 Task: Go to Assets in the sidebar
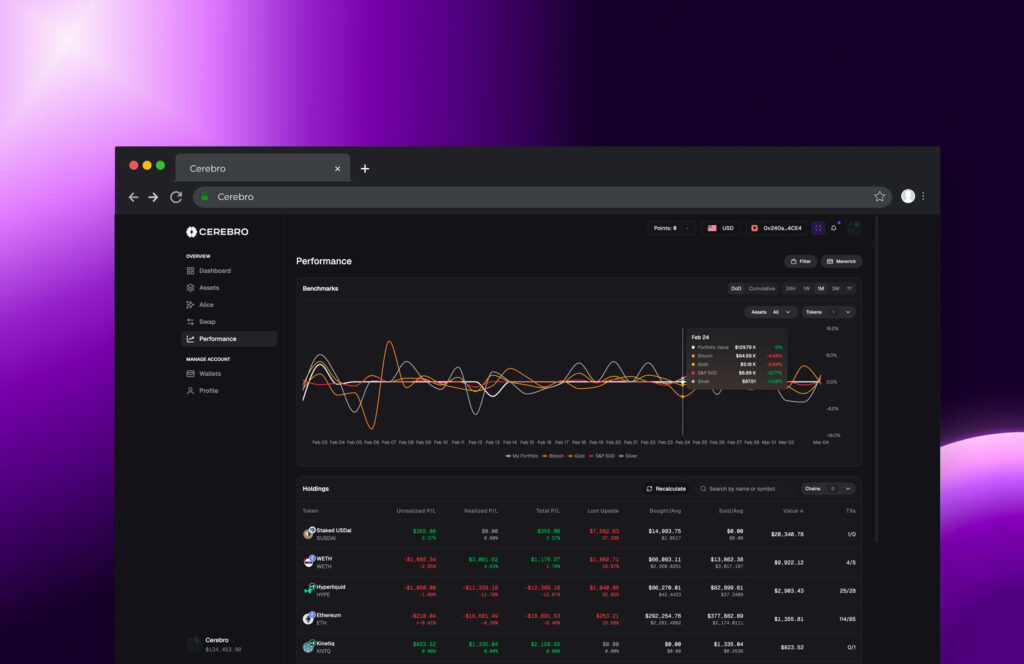[x=208, y=288]
